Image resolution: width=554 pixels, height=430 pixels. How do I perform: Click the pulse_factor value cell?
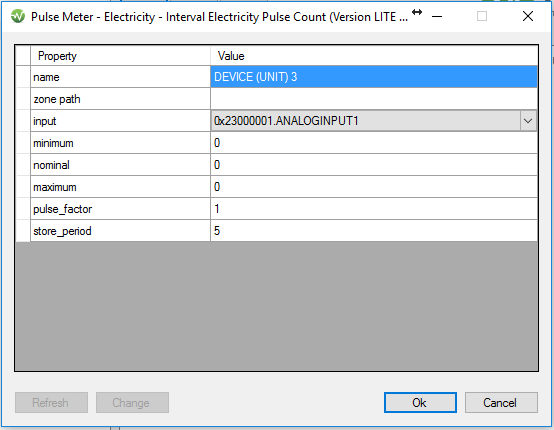374,208
